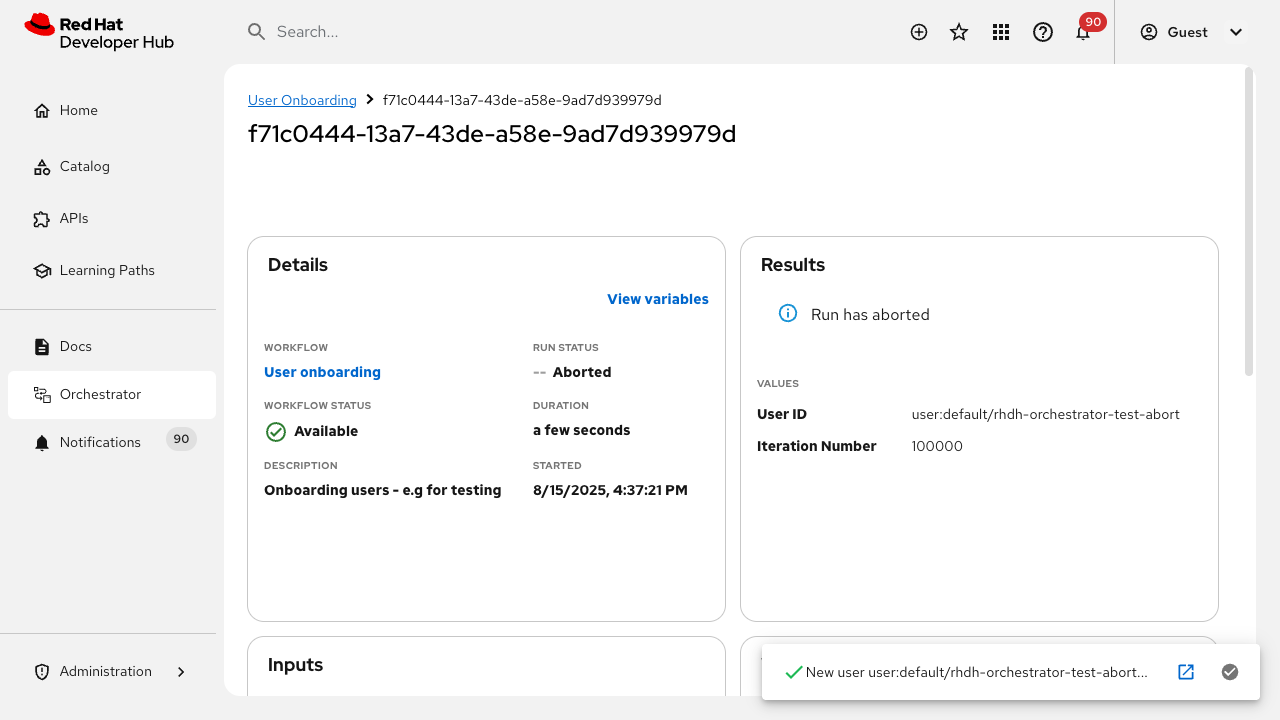This screenshot has height=720, width=1280.
Task: Select Orchestrator in the sidebar
Action: 100,395
